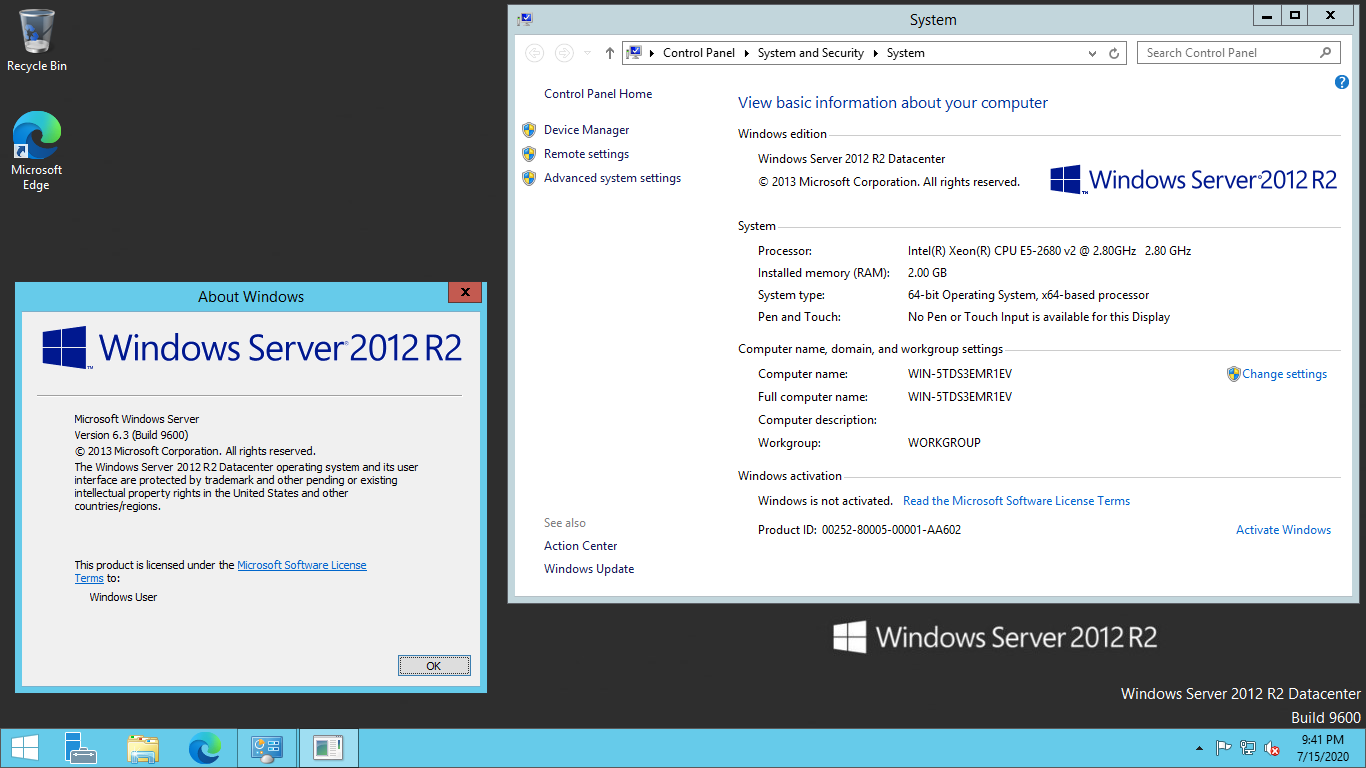Screen dimensions: 1366x768
Task: Select the WORKGROUP value text
Action: 944,443
